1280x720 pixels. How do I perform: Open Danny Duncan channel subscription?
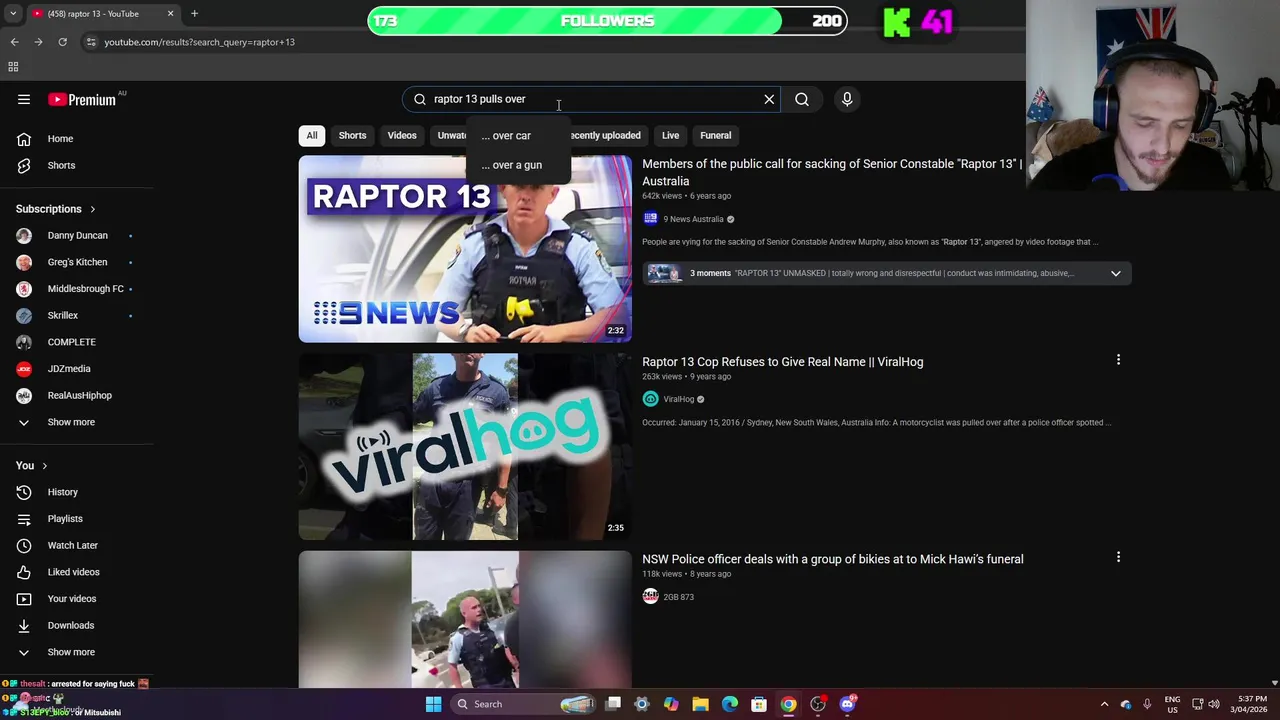[76, 235]
